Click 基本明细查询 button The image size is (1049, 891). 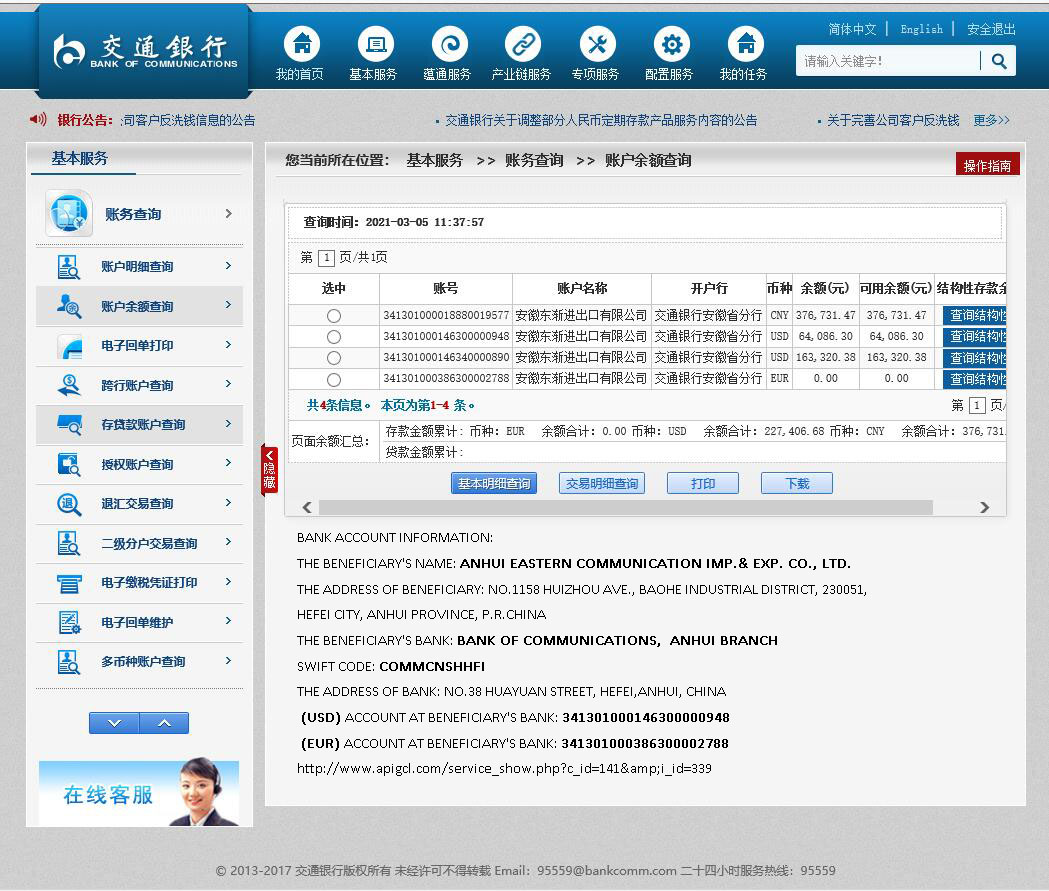(x=494, y=483)
